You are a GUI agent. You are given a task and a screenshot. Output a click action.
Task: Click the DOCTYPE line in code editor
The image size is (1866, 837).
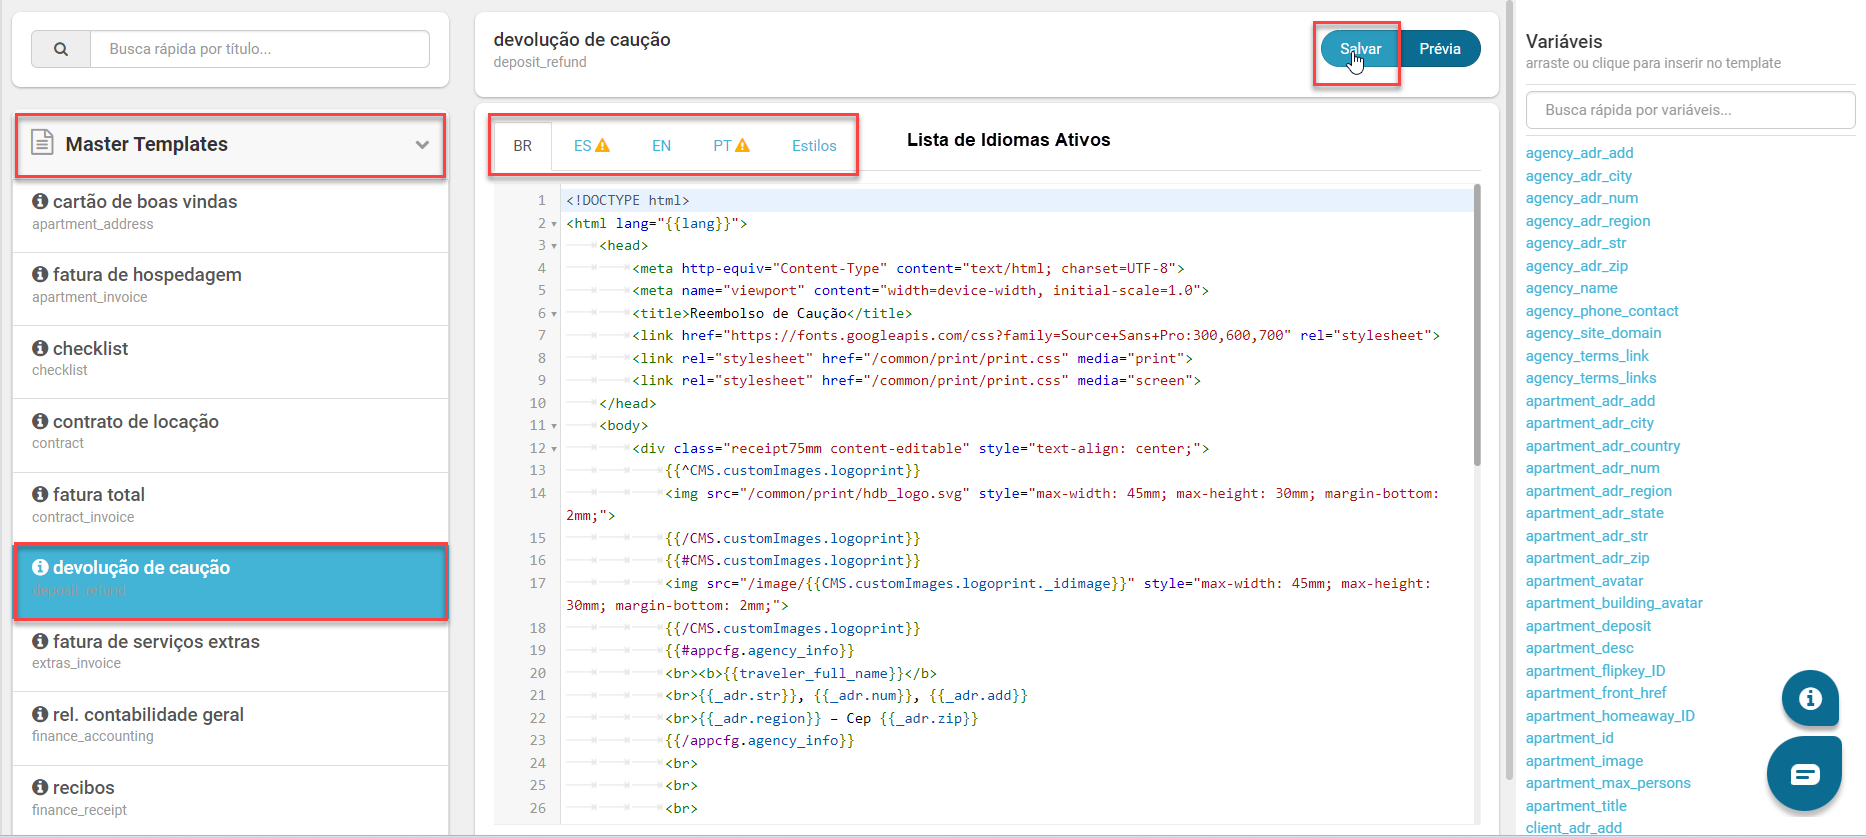point(1018,201)
